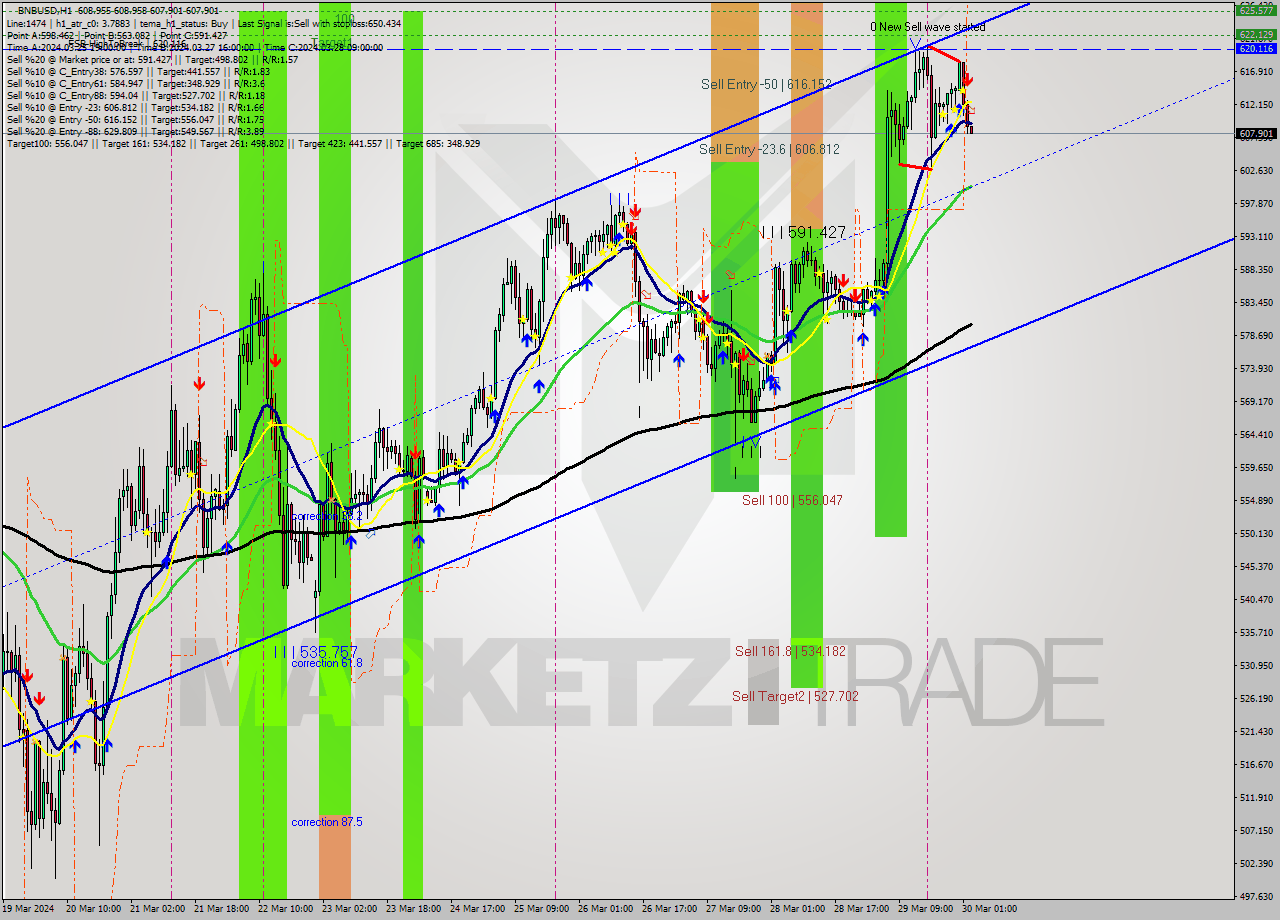Click the 521.430 price axis value
The width and height of the screenshot is (1280, 920).
[1256, 732]
